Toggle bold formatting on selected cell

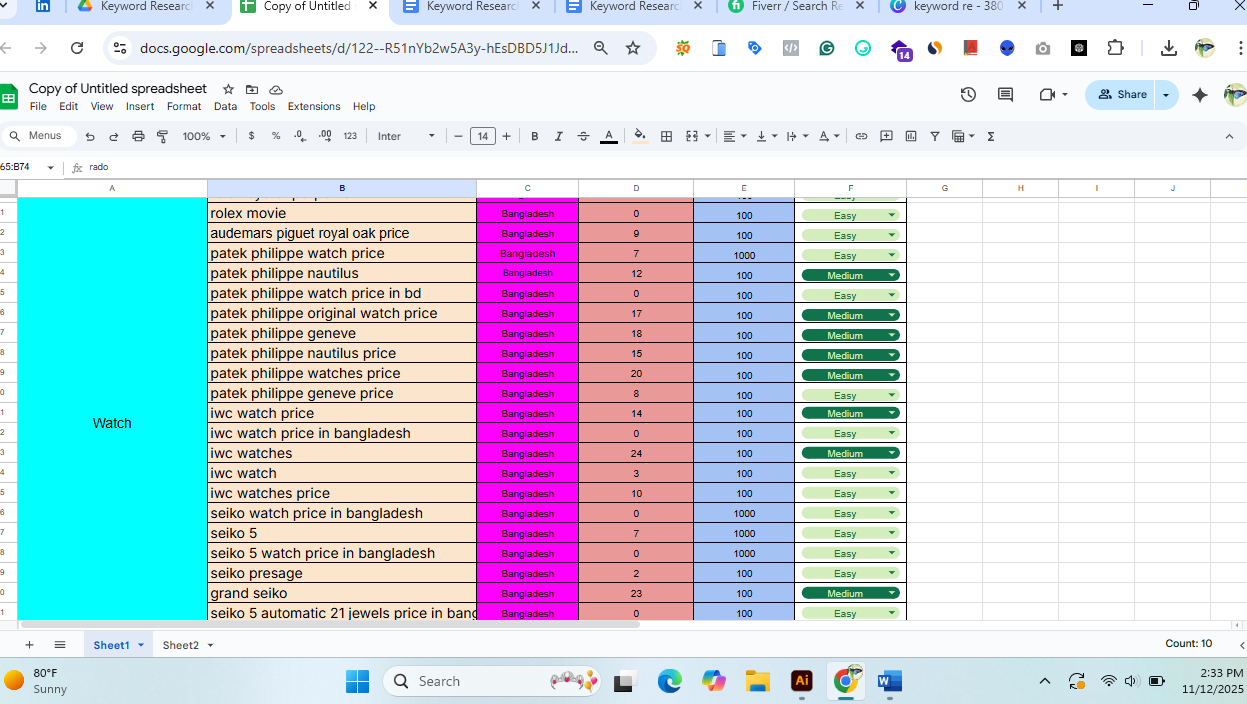tap(534, 136)
